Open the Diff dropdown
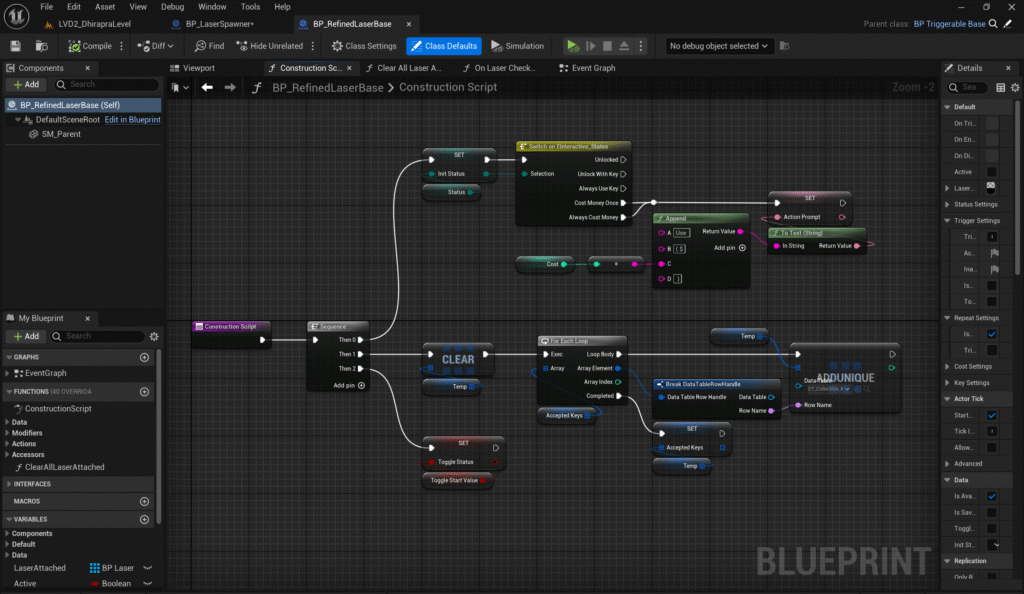 click(x=155, y=46)
